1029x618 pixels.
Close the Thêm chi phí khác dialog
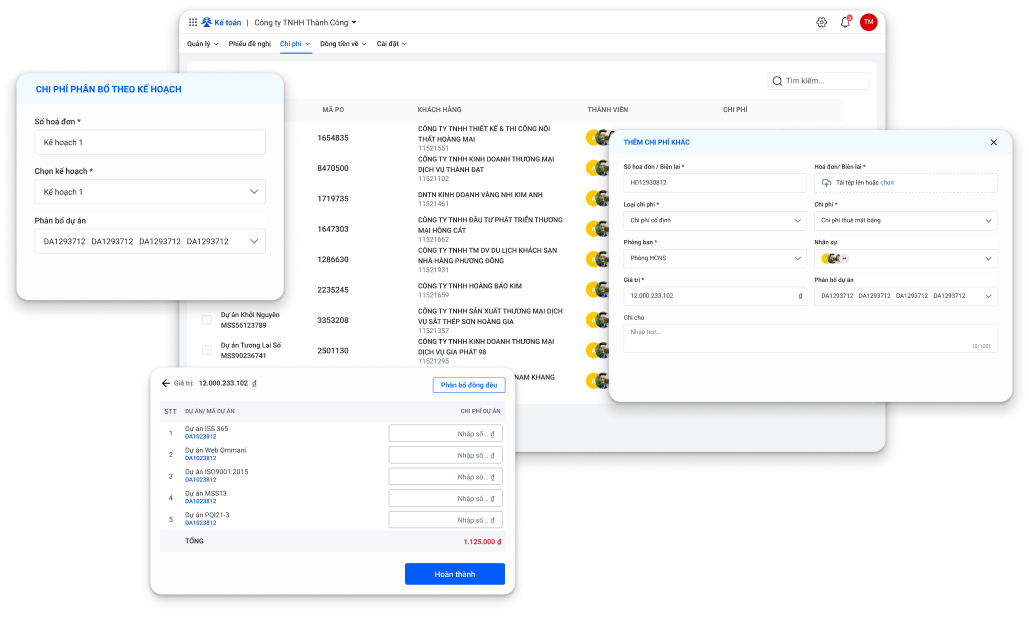coord(993,142)
